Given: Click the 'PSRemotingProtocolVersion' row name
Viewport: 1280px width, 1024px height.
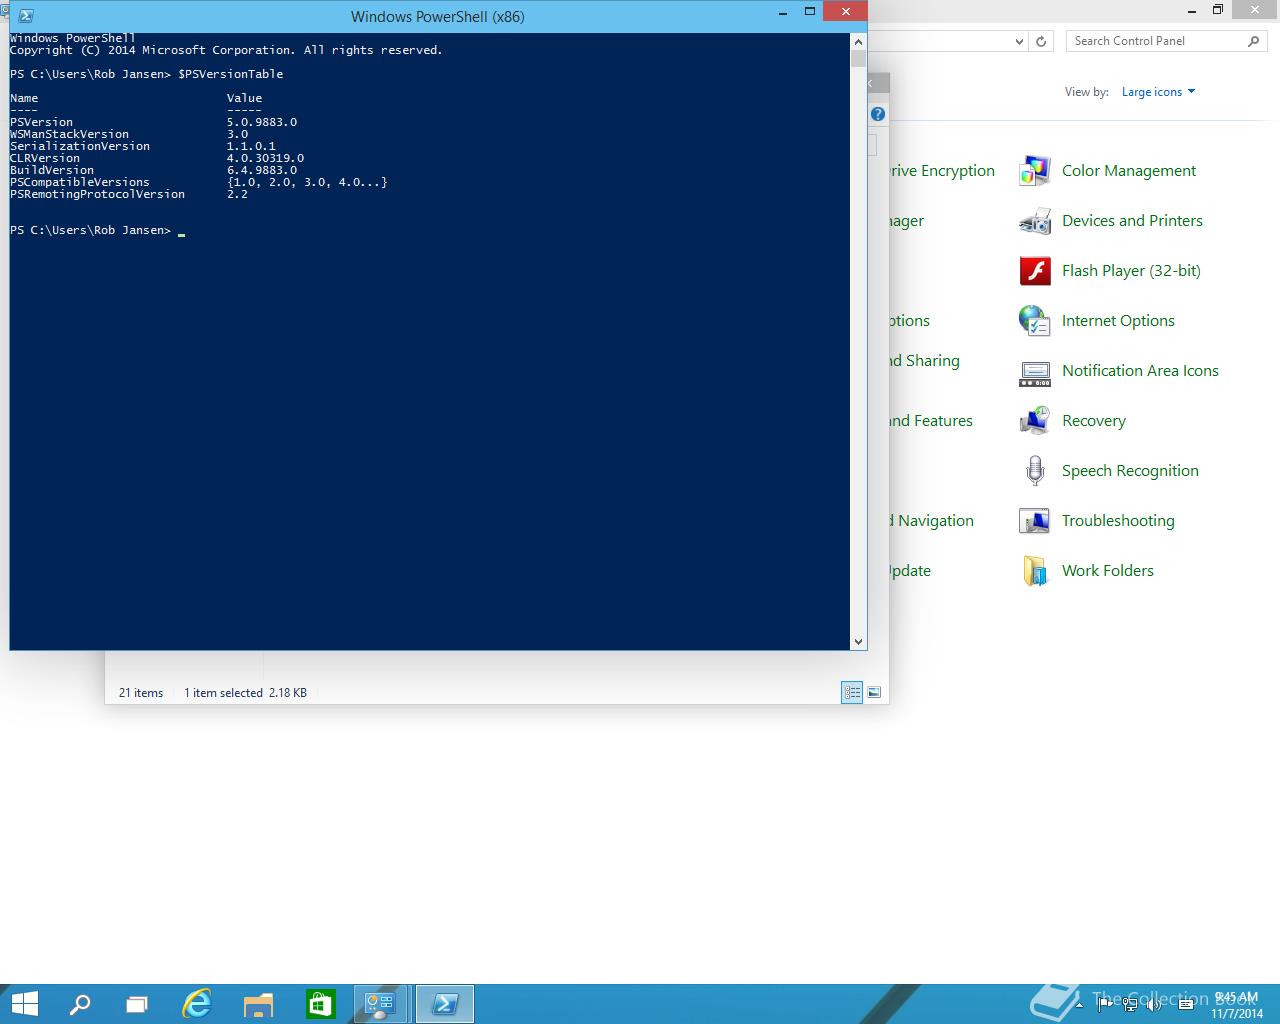Looking at the screenshot, I should click(x=97, y=194).
